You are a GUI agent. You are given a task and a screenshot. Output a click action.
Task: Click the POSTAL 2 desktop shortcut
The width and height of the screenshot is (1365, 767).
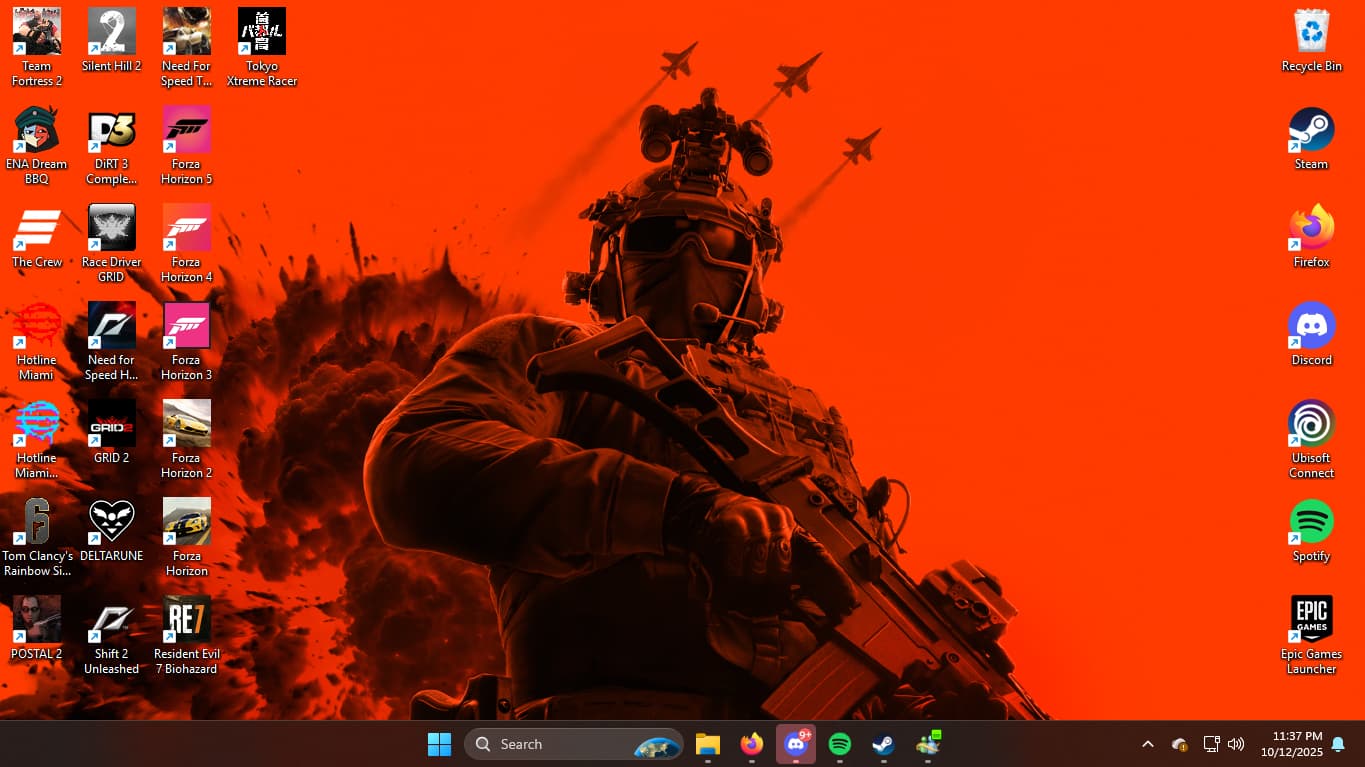click(x=37, y=620)
